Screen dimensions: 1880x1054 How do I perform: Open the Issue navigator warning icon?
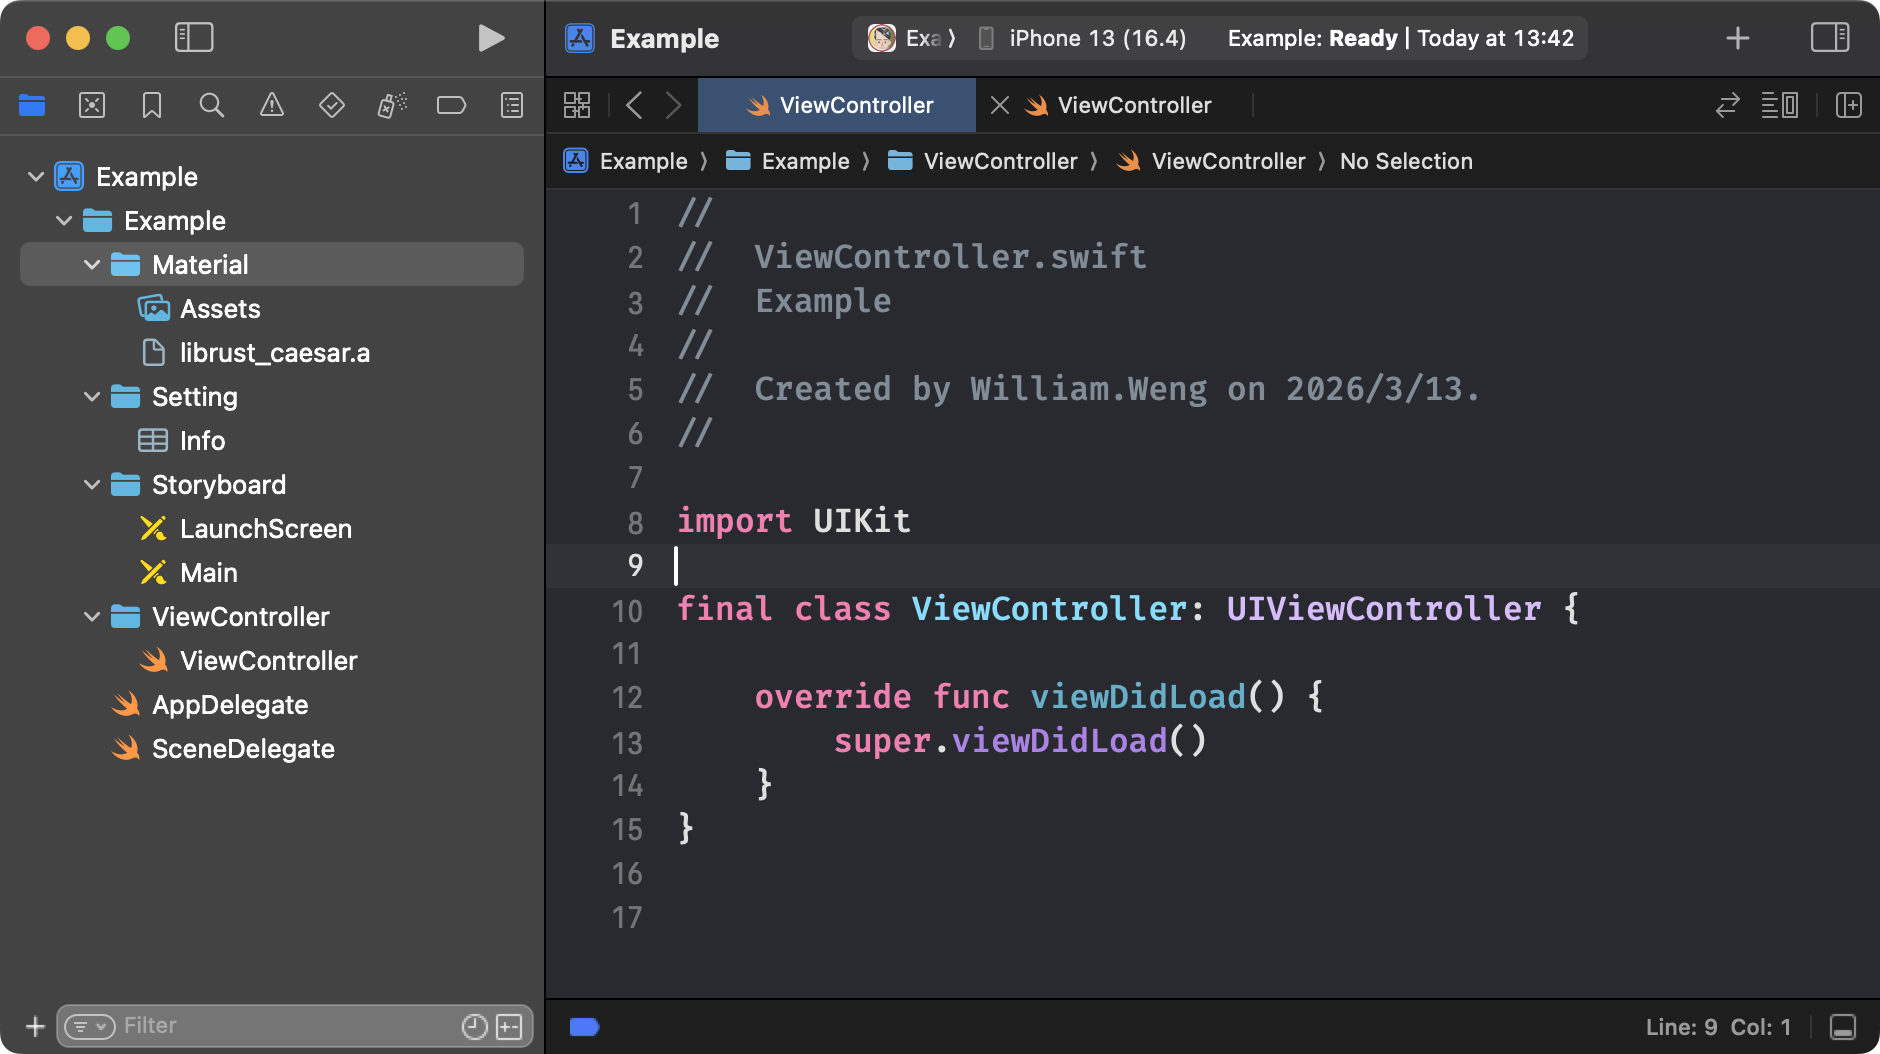point(272,105)
